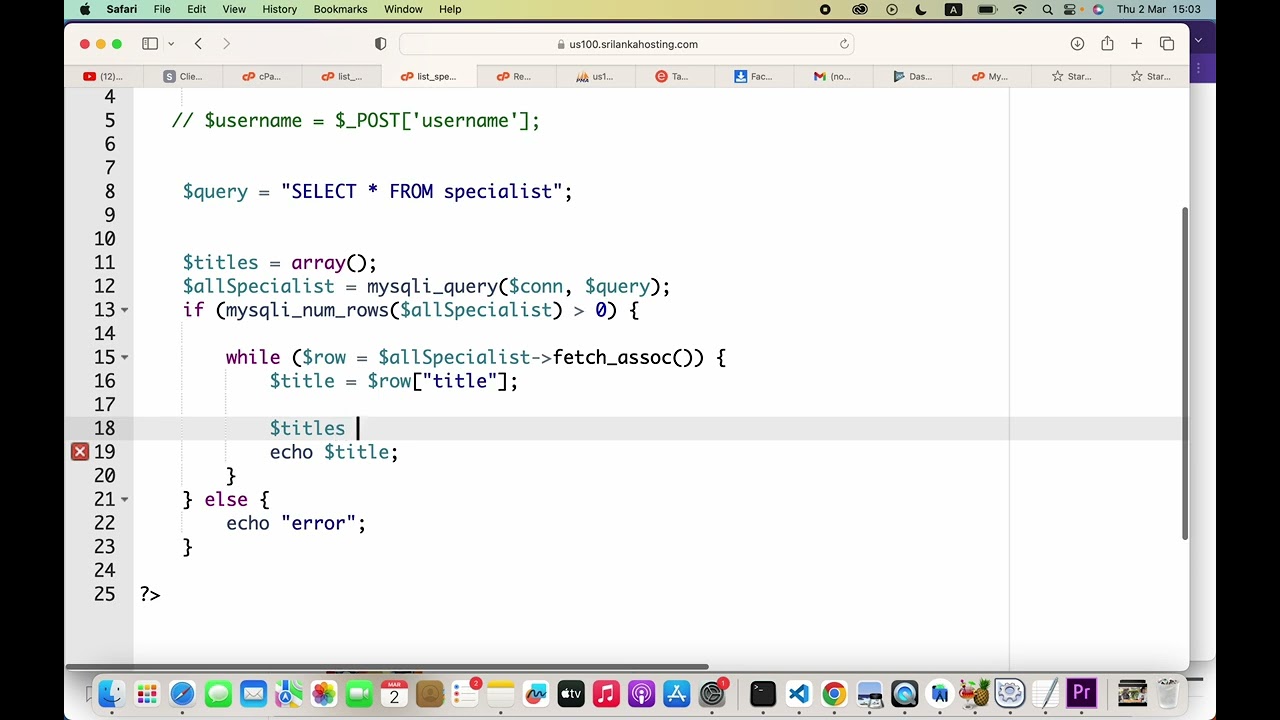
Task: Open App Store from the Dock
Action: click(677, 693)
